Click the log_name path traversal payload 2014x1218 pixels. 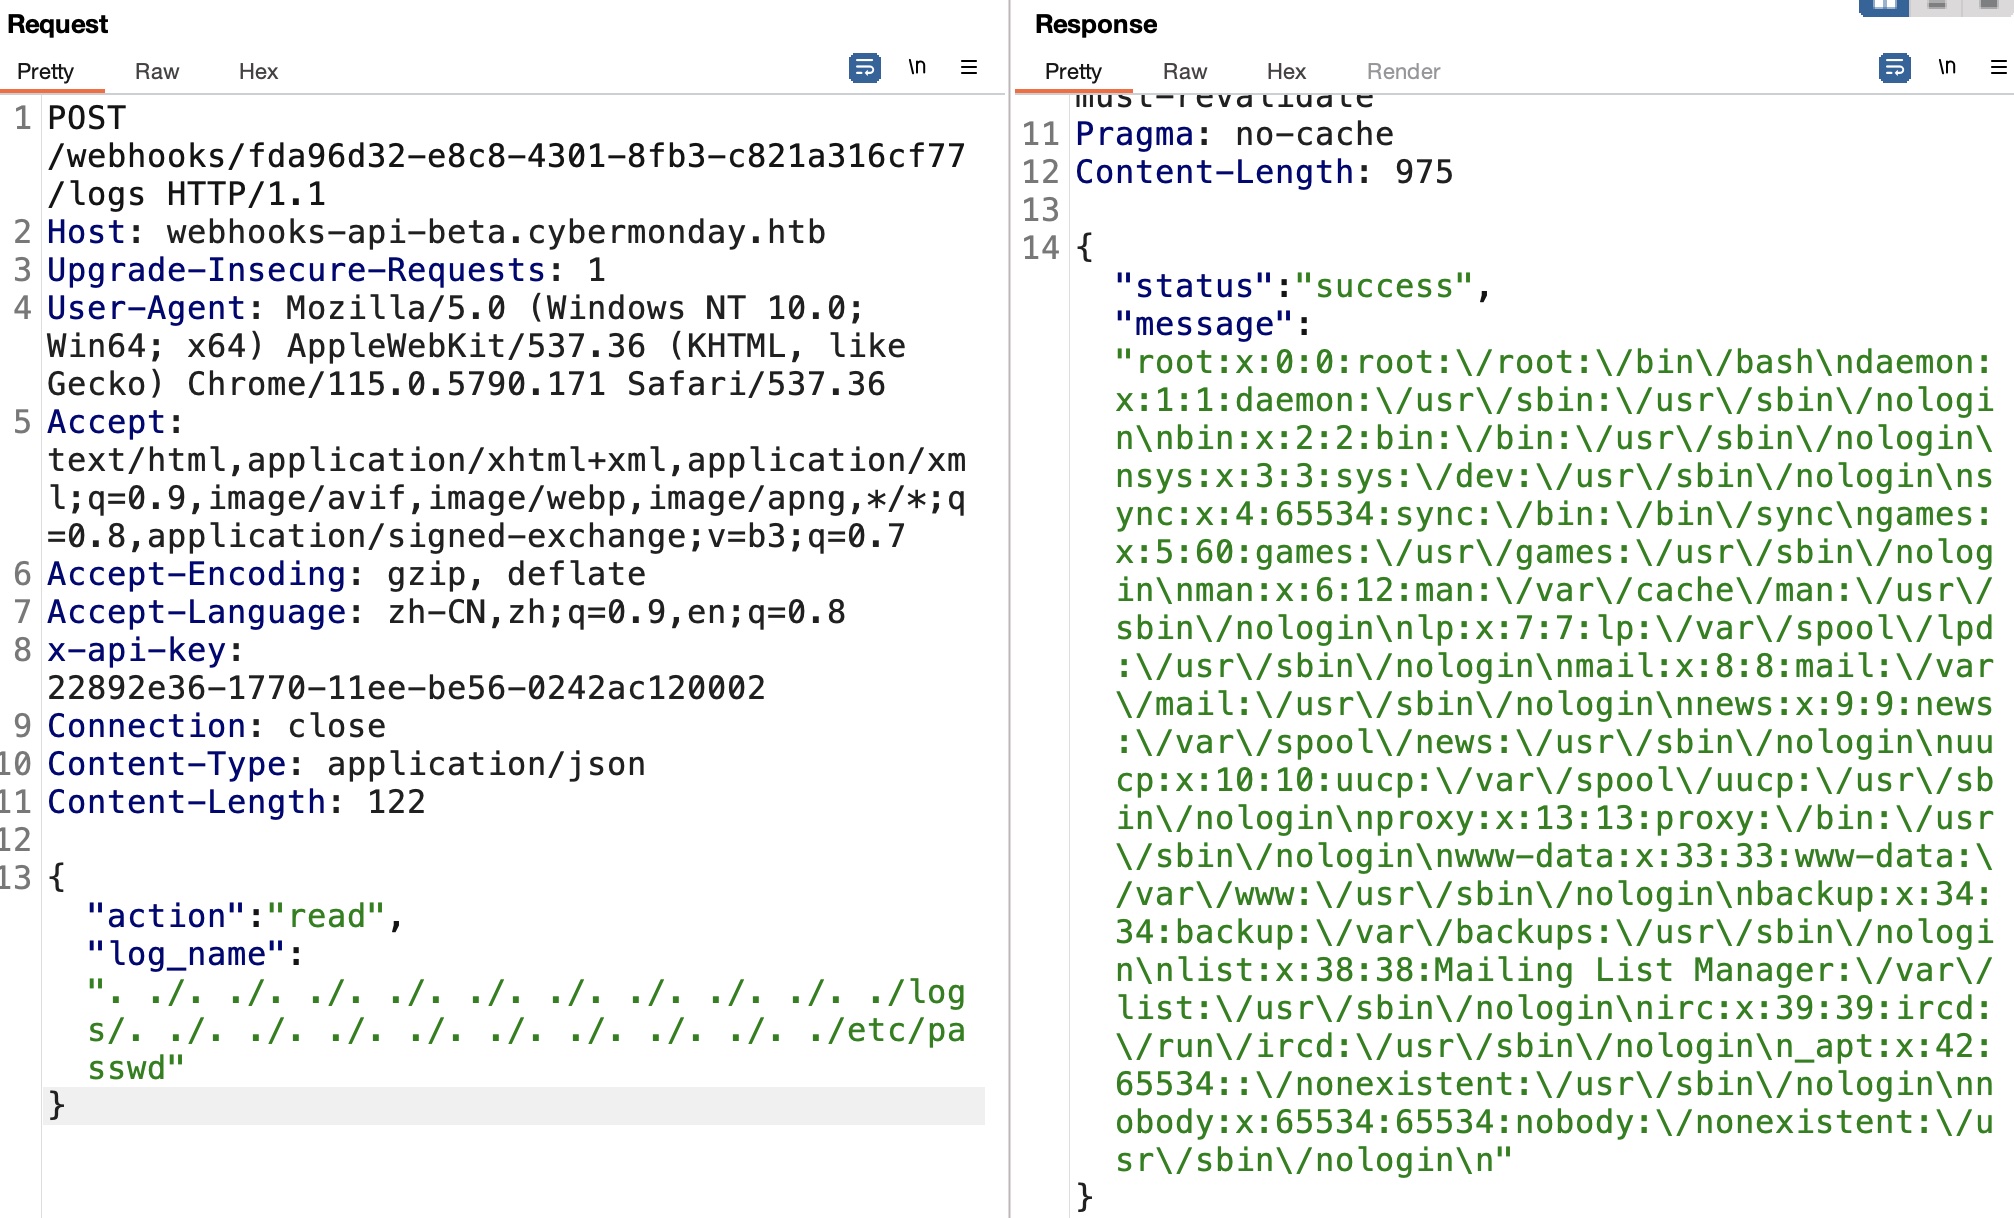click(526, 1030)
